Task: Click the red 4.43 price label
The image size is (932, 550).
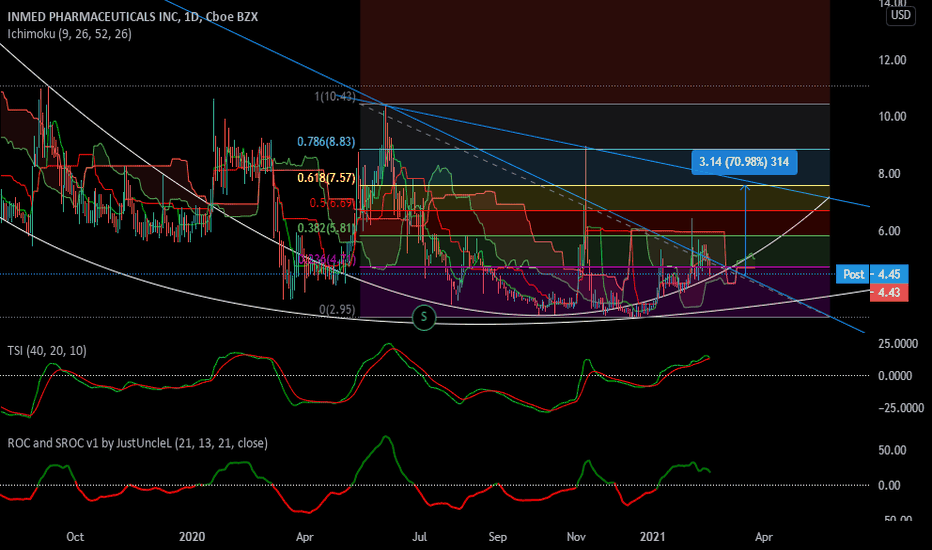Action: tap(889, 293)
